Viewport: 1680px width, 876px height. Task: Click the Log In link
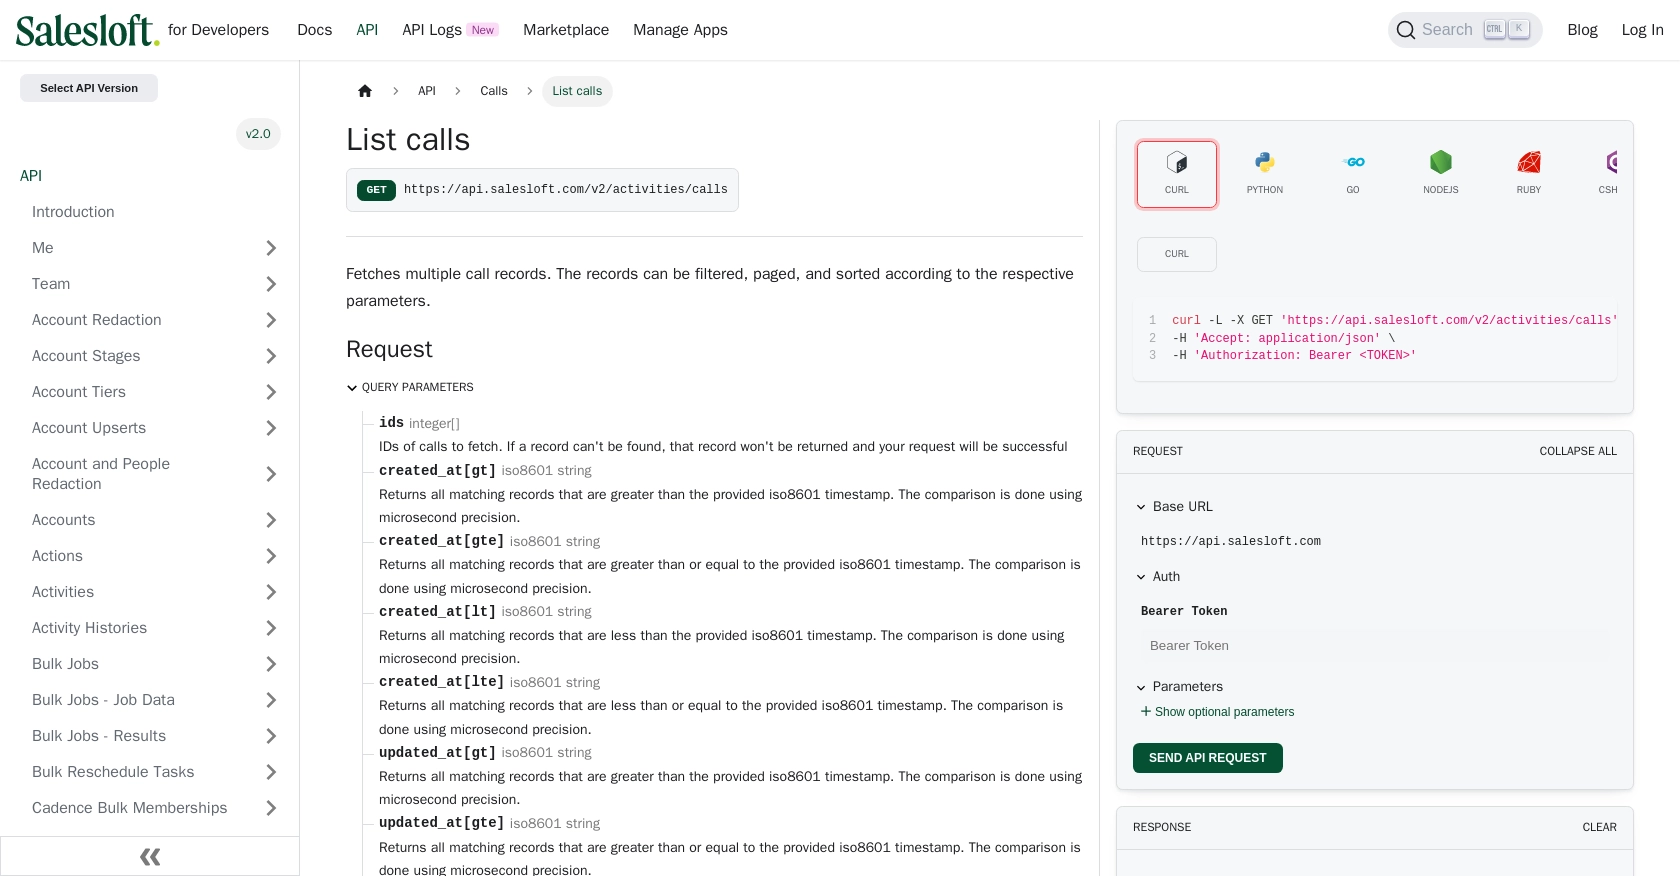tap(1642, 30)
